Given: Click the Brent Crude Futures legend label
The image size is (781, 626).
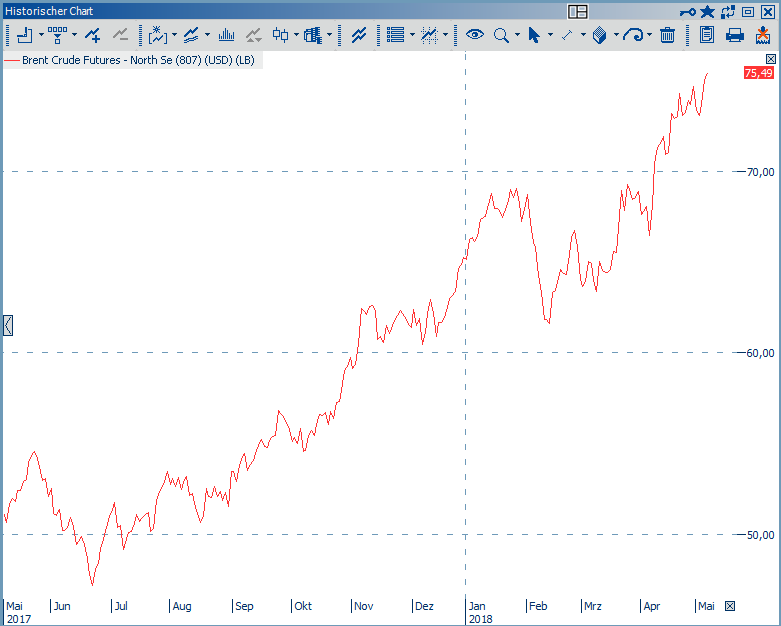Looking at the screenshot, I should pyautogui.click(x=138, y=60).
